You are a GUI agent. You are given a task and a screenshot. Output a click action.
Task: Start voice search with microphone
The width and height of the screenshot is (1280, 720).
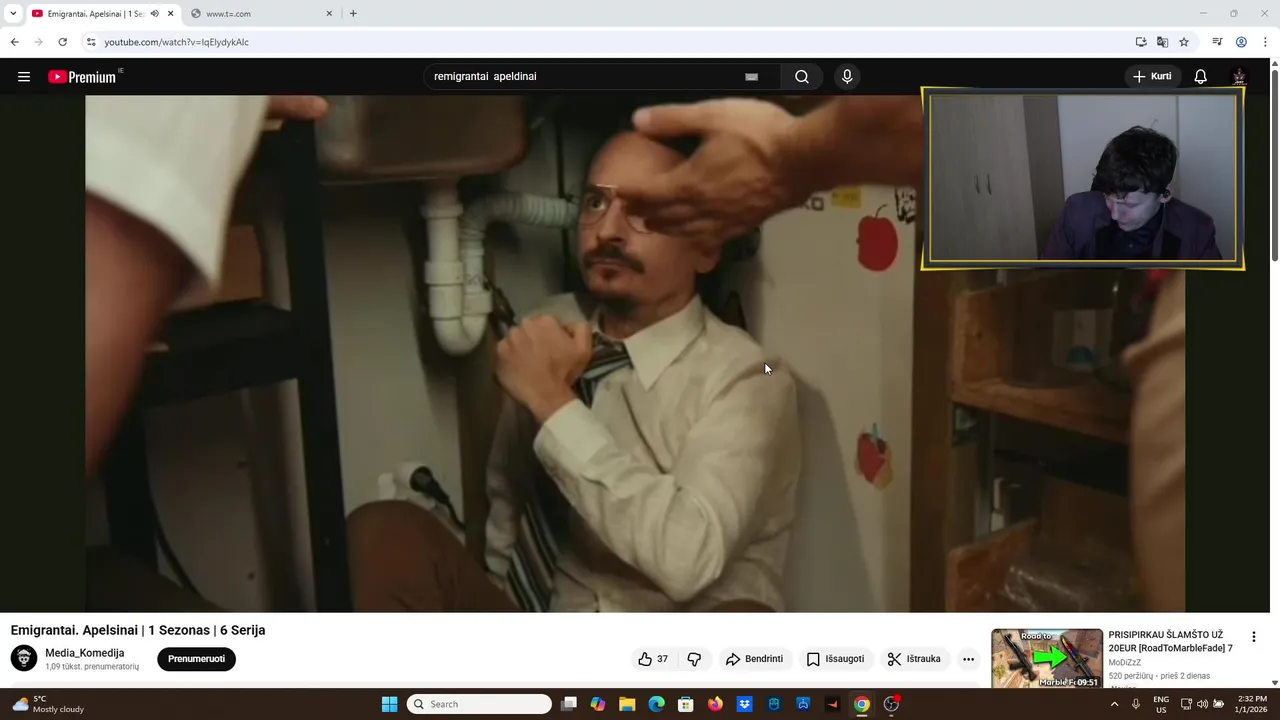(x=847, y=77)
